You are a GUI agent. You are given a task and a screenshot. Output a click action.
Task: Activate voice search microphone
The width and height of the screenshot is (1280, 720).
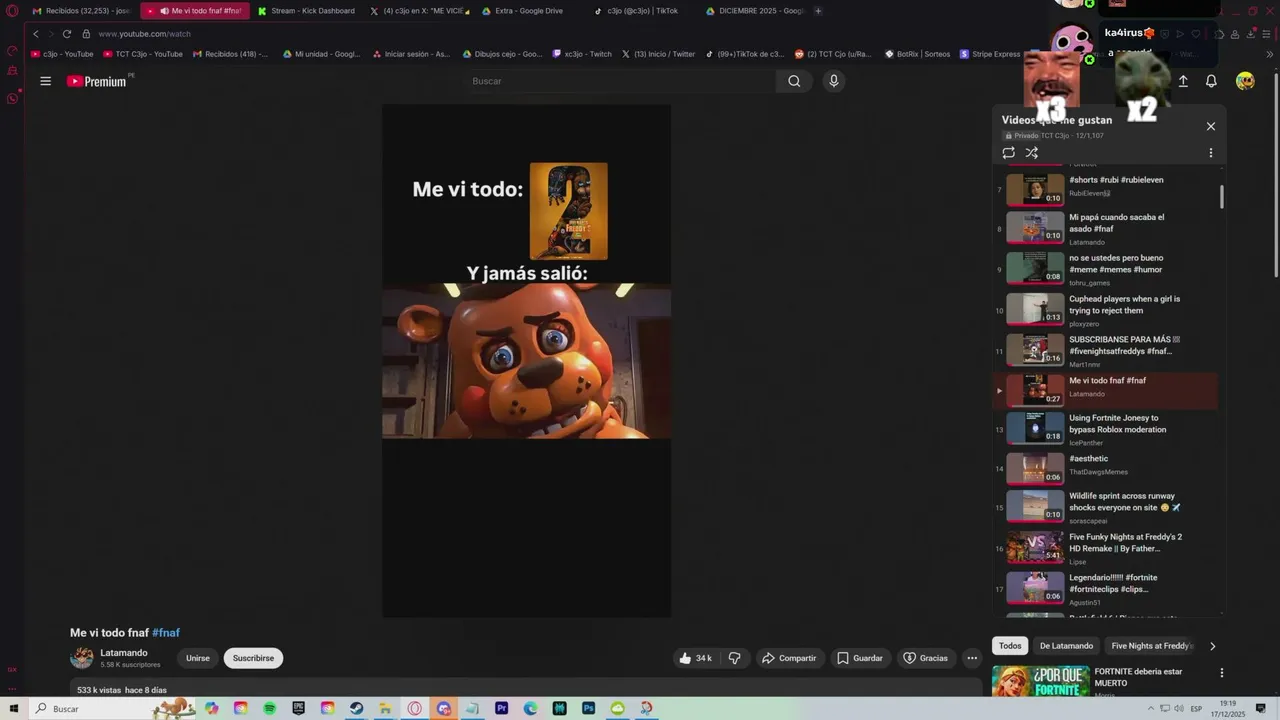click(833, 81)
